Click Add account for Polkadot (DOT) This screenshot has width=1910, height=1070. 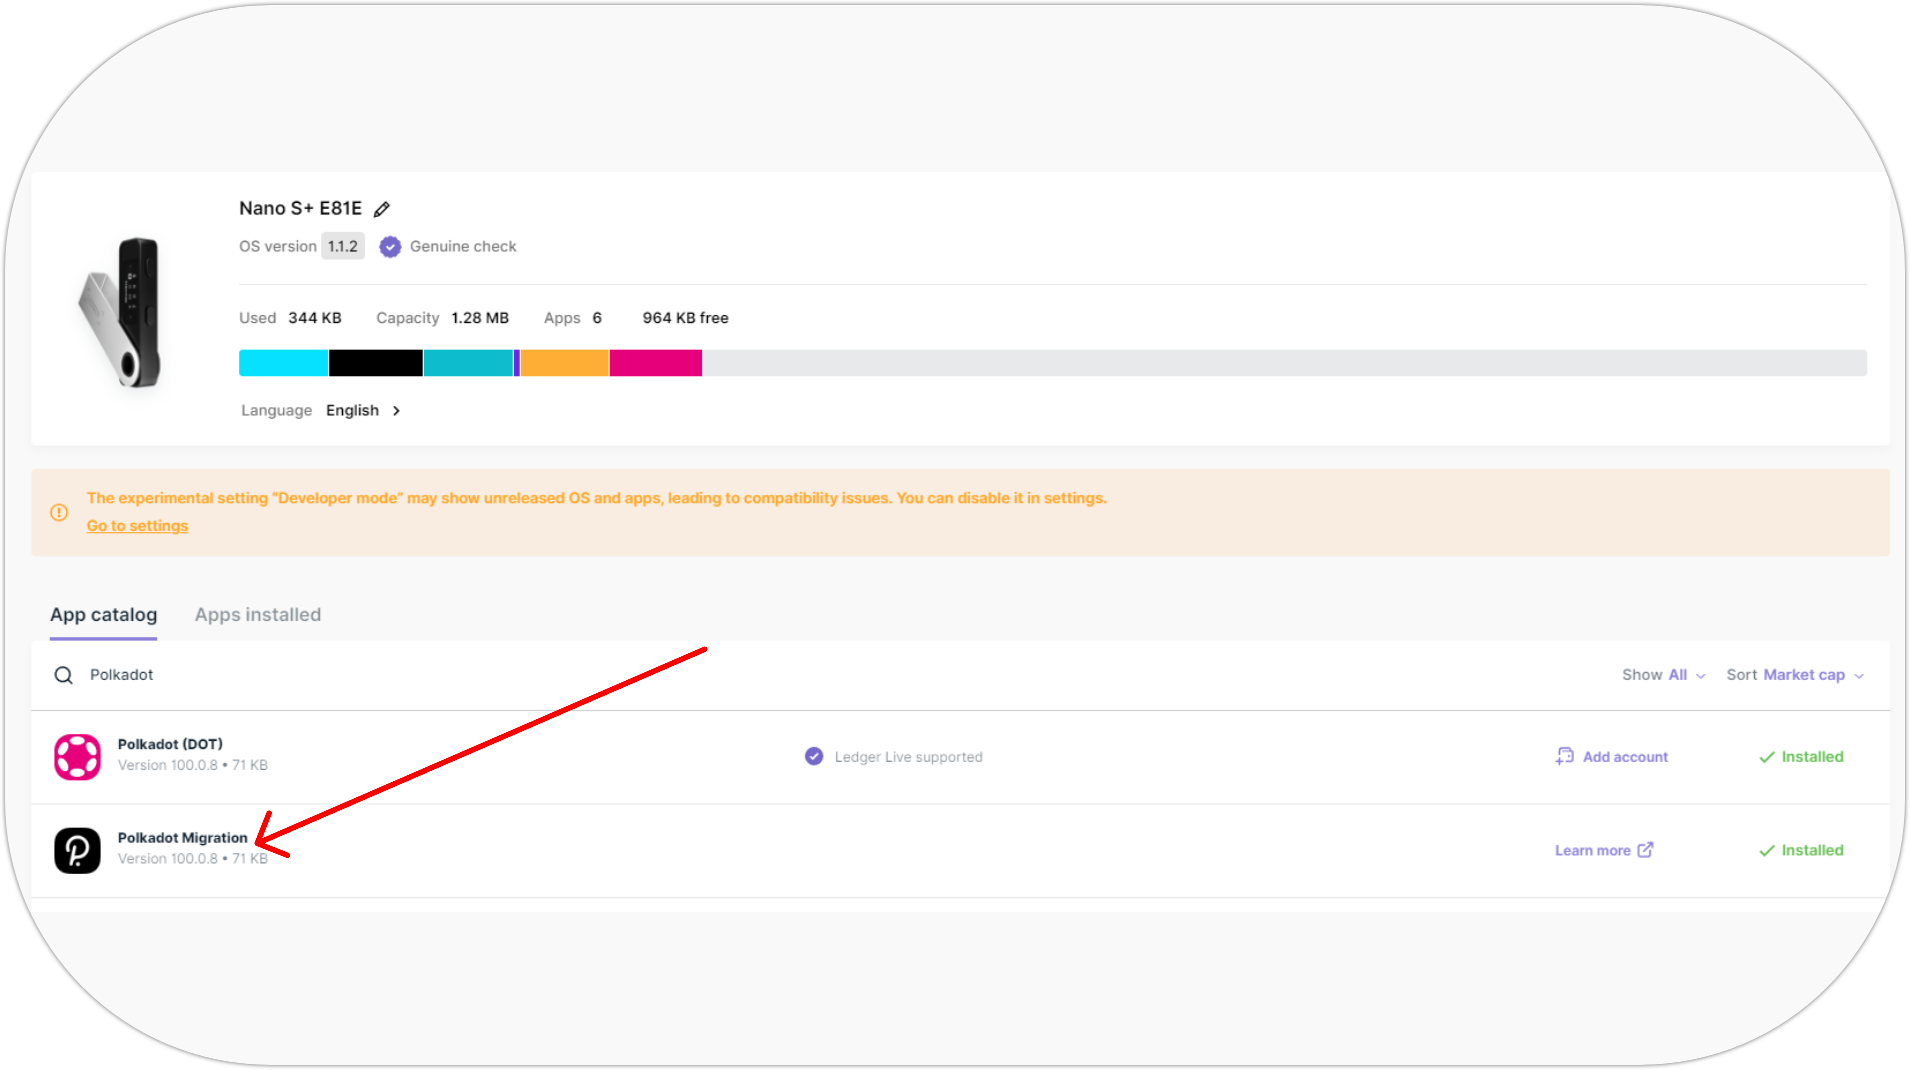point(1612,757)
